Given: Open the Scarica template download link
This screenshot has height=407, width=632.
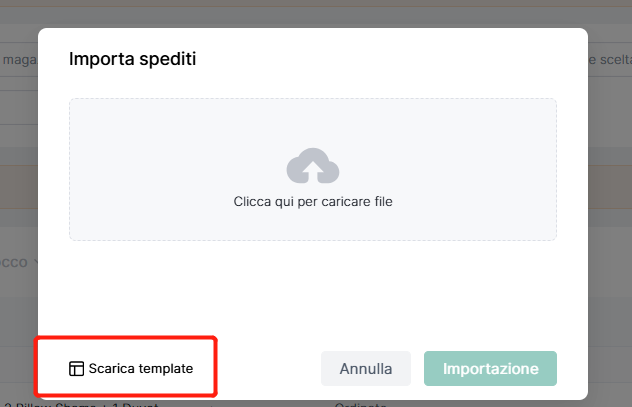Looking at the screenshot, I should (x=131, y=368).
